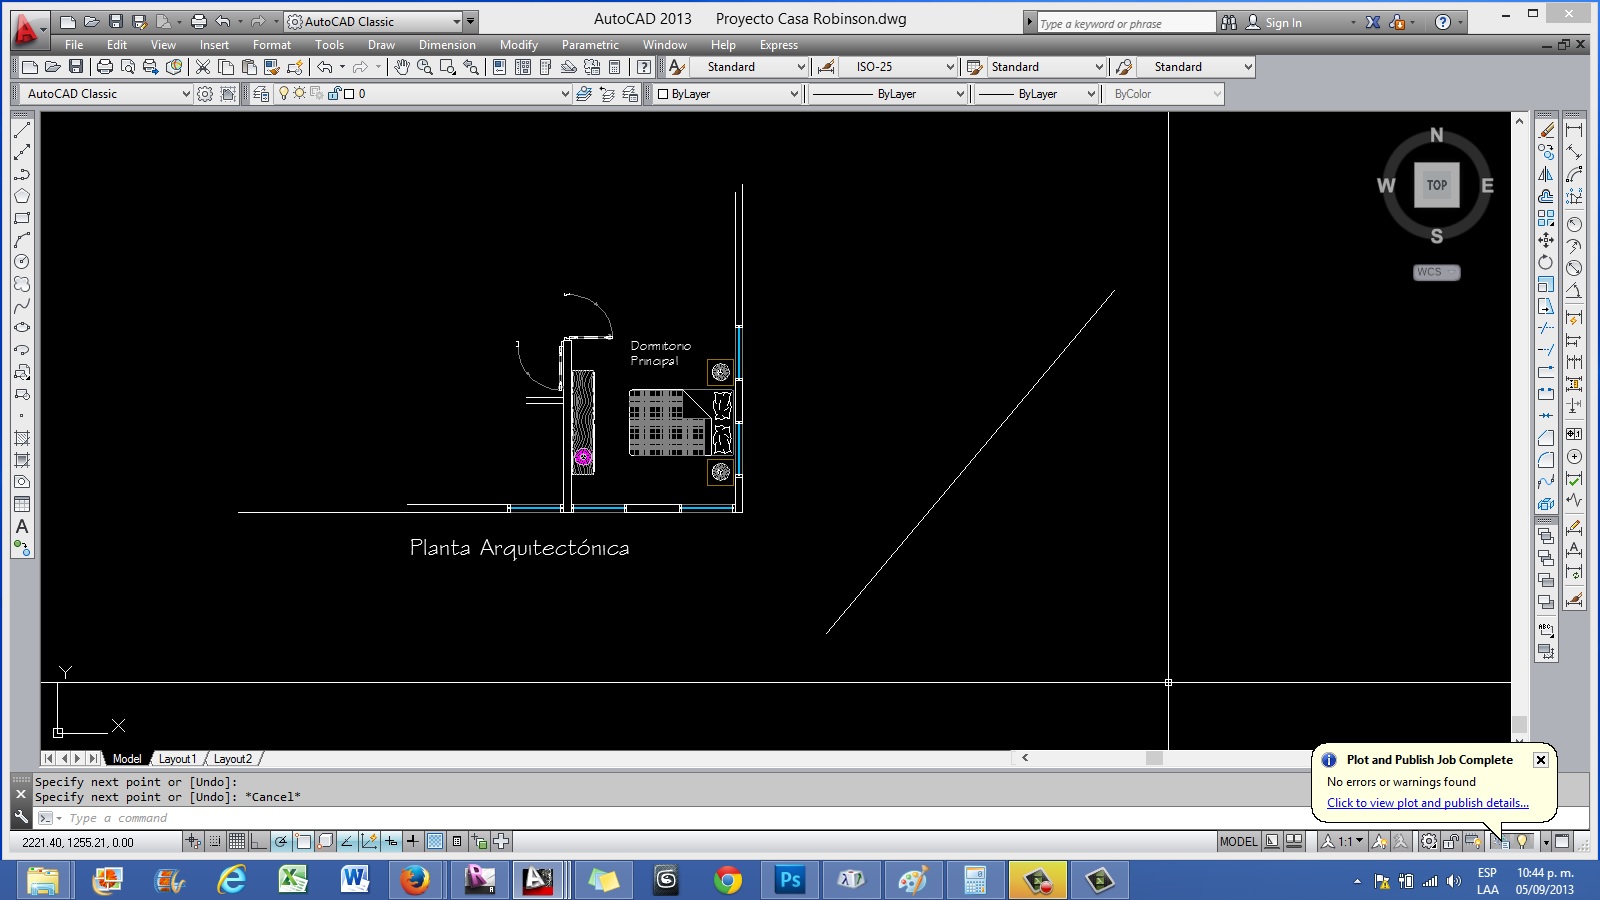Open Plot Preview from the Standard toolbar
The height and width of the screenshot is (900, 1600).
[x=130, y=67]
